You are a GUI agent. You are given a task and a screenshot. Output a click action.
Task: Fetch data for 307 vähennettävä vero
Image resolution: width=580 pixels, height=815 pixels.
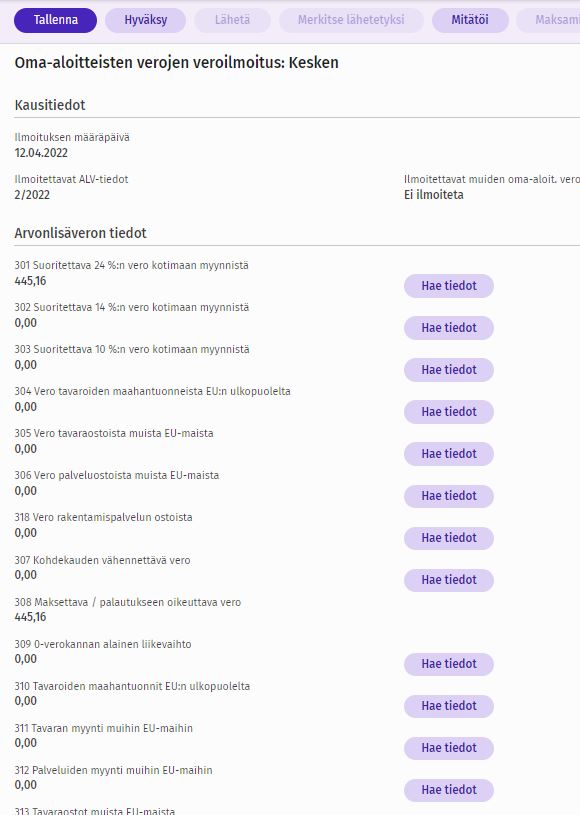tap(449, 580)
